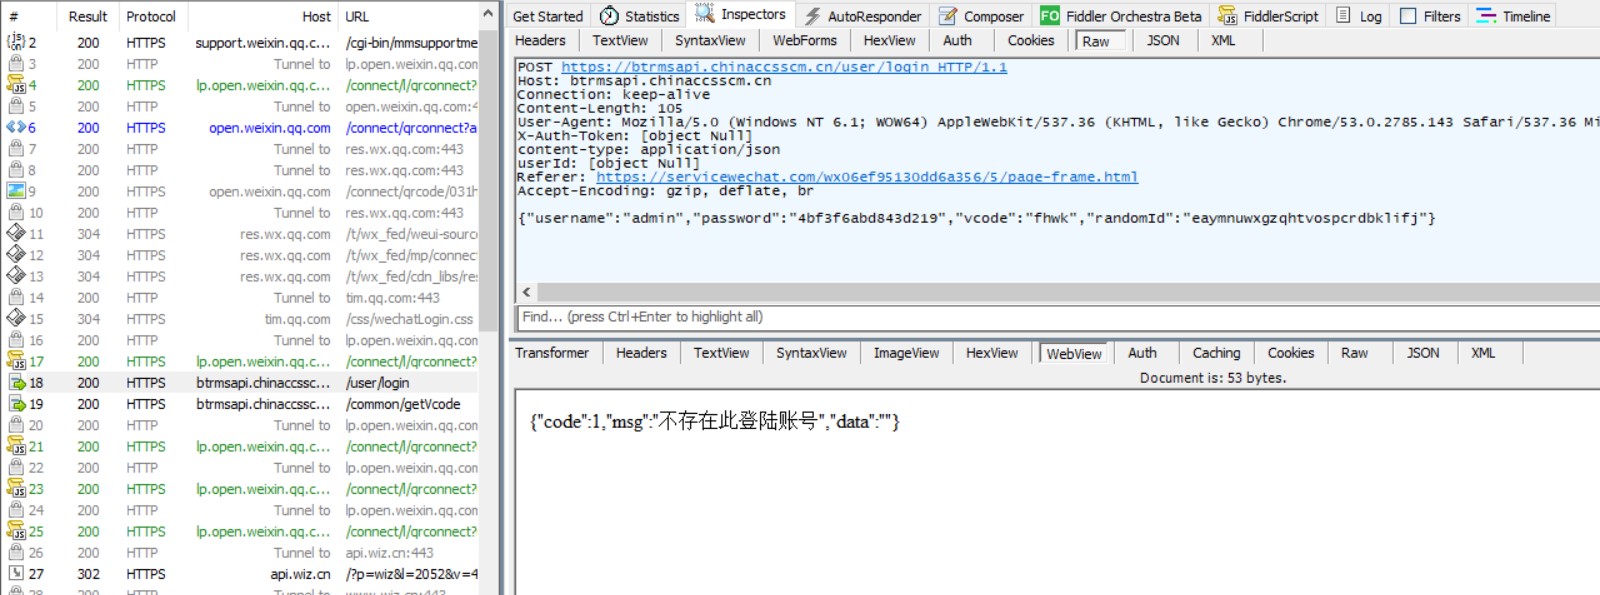Click the Inspectors magnifier icon
Image resolution: width=1600 pixels, height=595 pixels.
tap(705, 14)
